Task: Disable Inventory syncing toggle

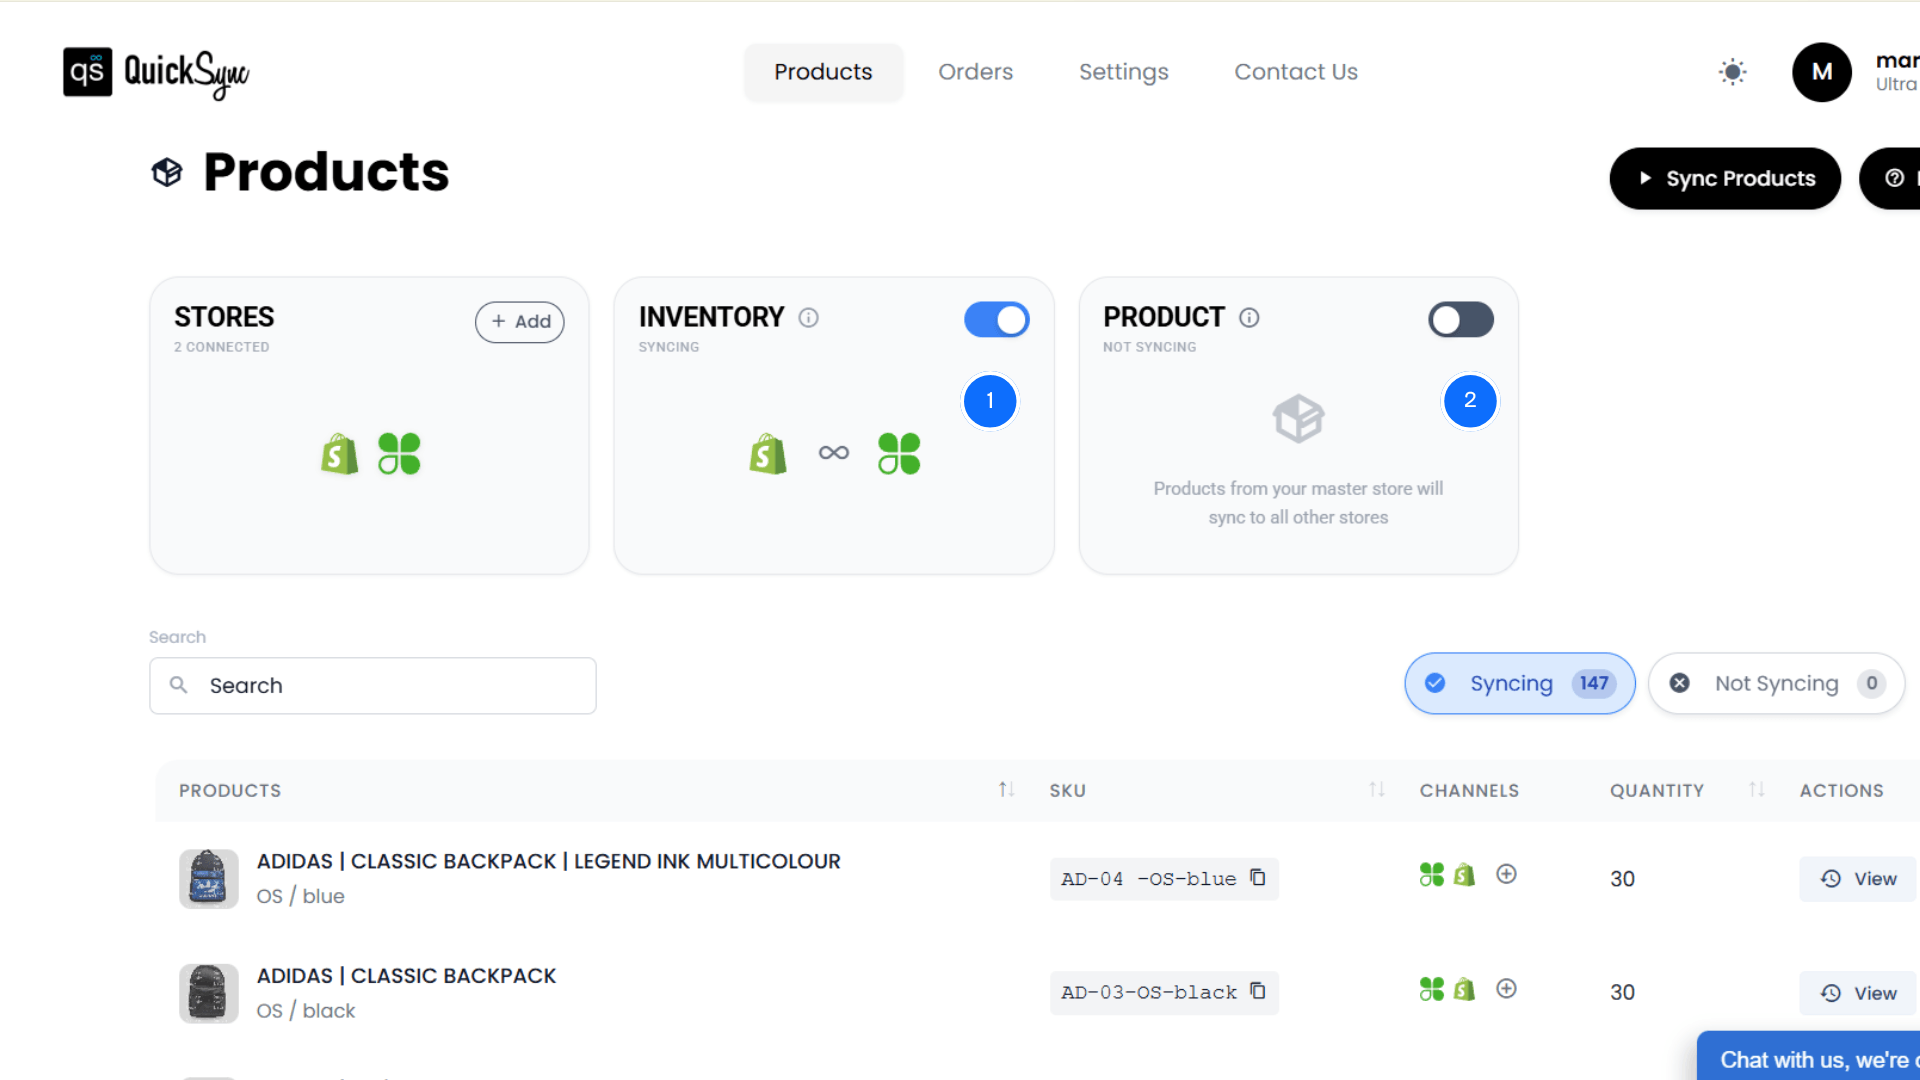Action: pos(996,319)
